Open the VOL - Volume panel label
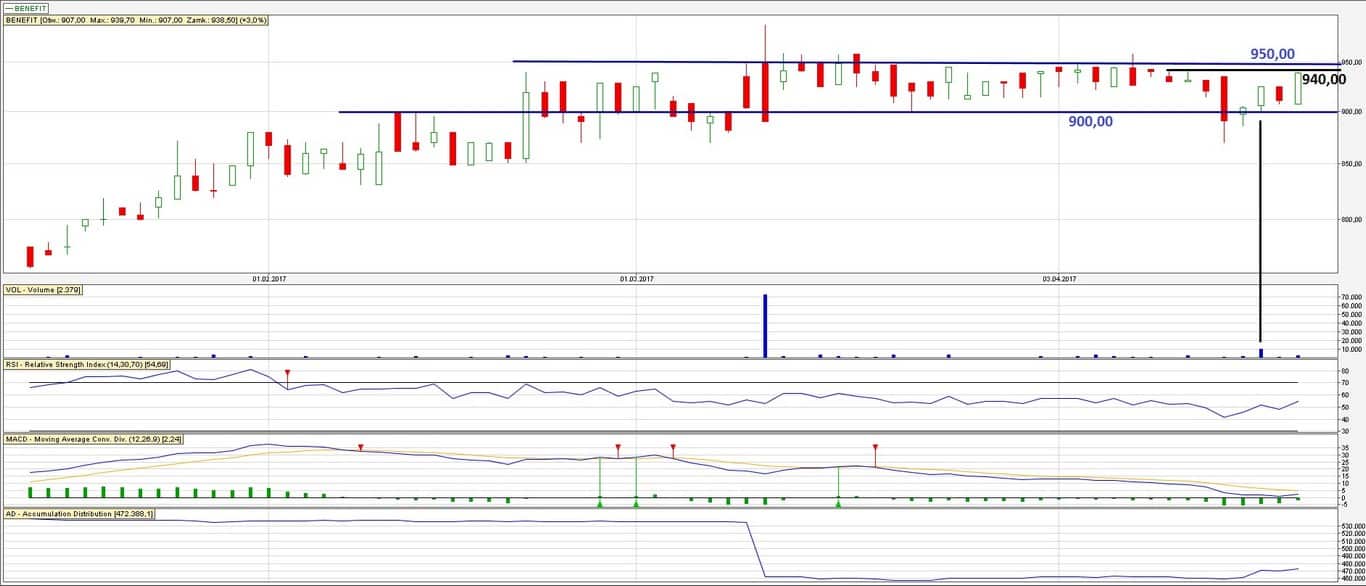 43,290
